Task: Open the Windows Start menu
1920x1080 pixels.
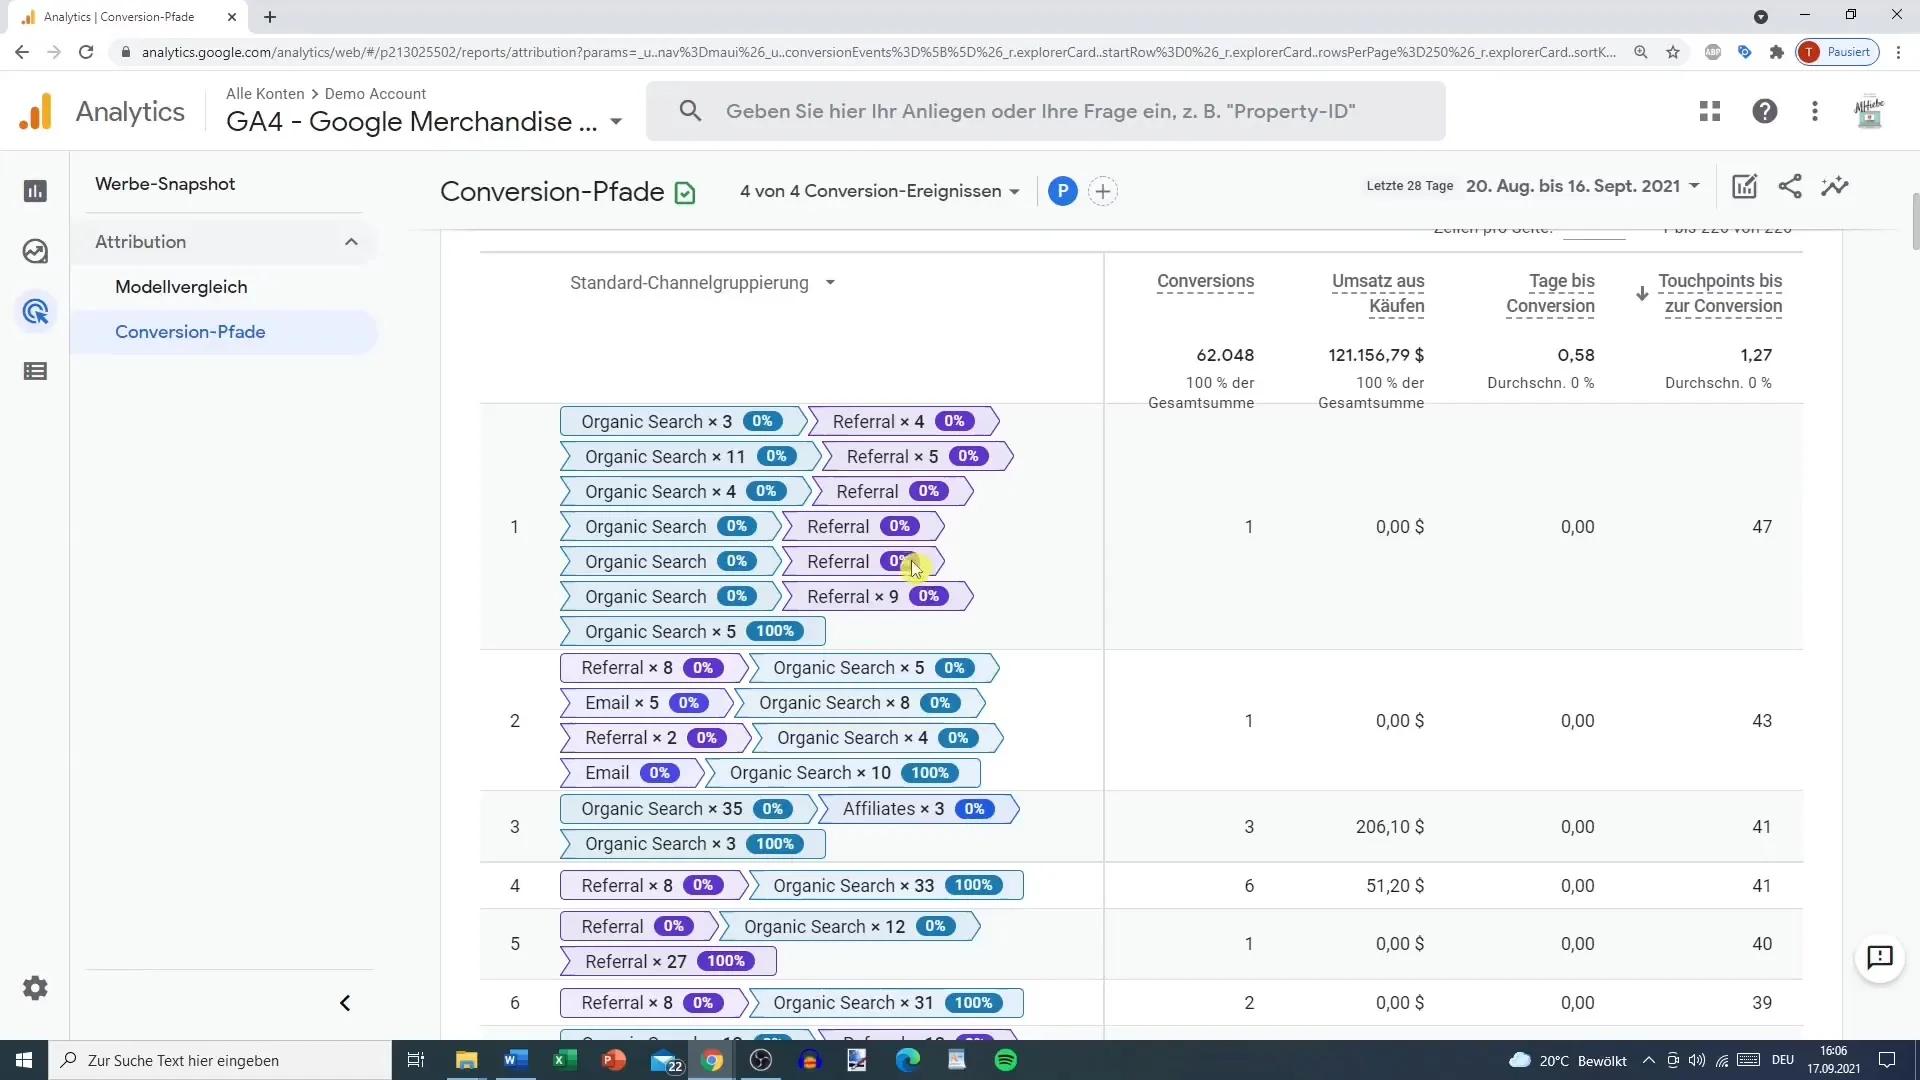Action: coord(24,1060)
